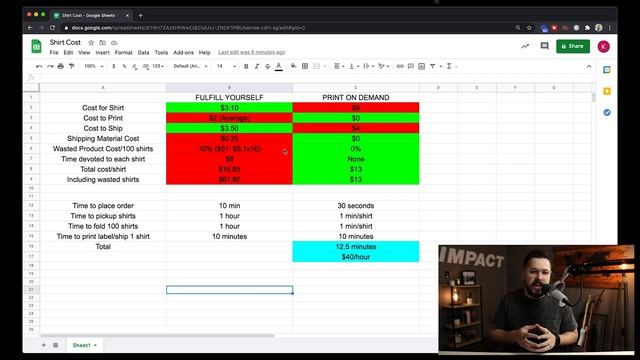Screen dimensions: 640x360
Task: Open the File menu
Action: (54, 53)
